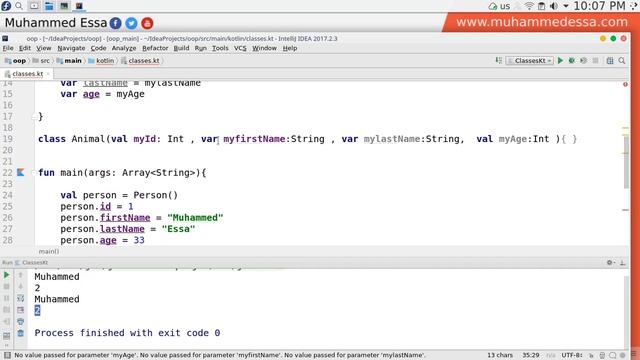
Task: Collapse main function using line 22 fold marker
Action: pyautogui.click(x=34, y=173)
